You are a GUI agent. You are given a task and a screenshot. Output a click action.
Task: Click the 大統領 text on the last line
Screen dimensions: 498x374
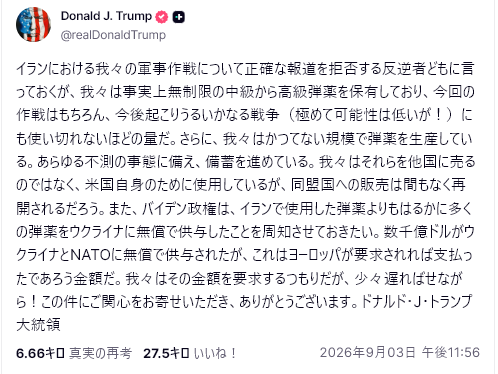pos(38,325)
